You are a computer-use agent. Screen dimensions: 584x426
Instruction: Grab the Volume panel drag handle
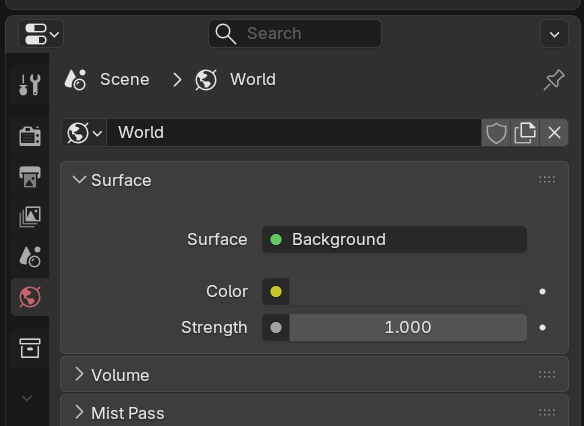coord(547,375)
